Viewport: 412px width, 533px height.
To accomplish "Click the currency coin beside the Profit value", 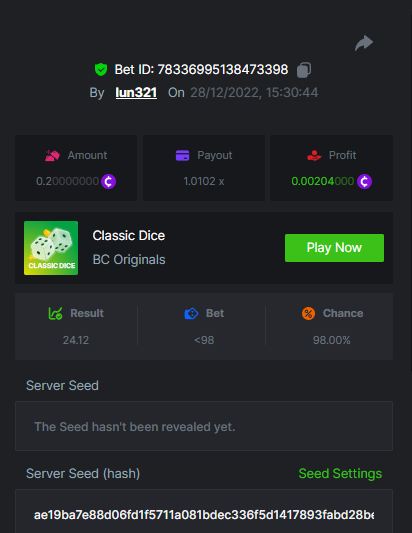I will click(364, 181).
